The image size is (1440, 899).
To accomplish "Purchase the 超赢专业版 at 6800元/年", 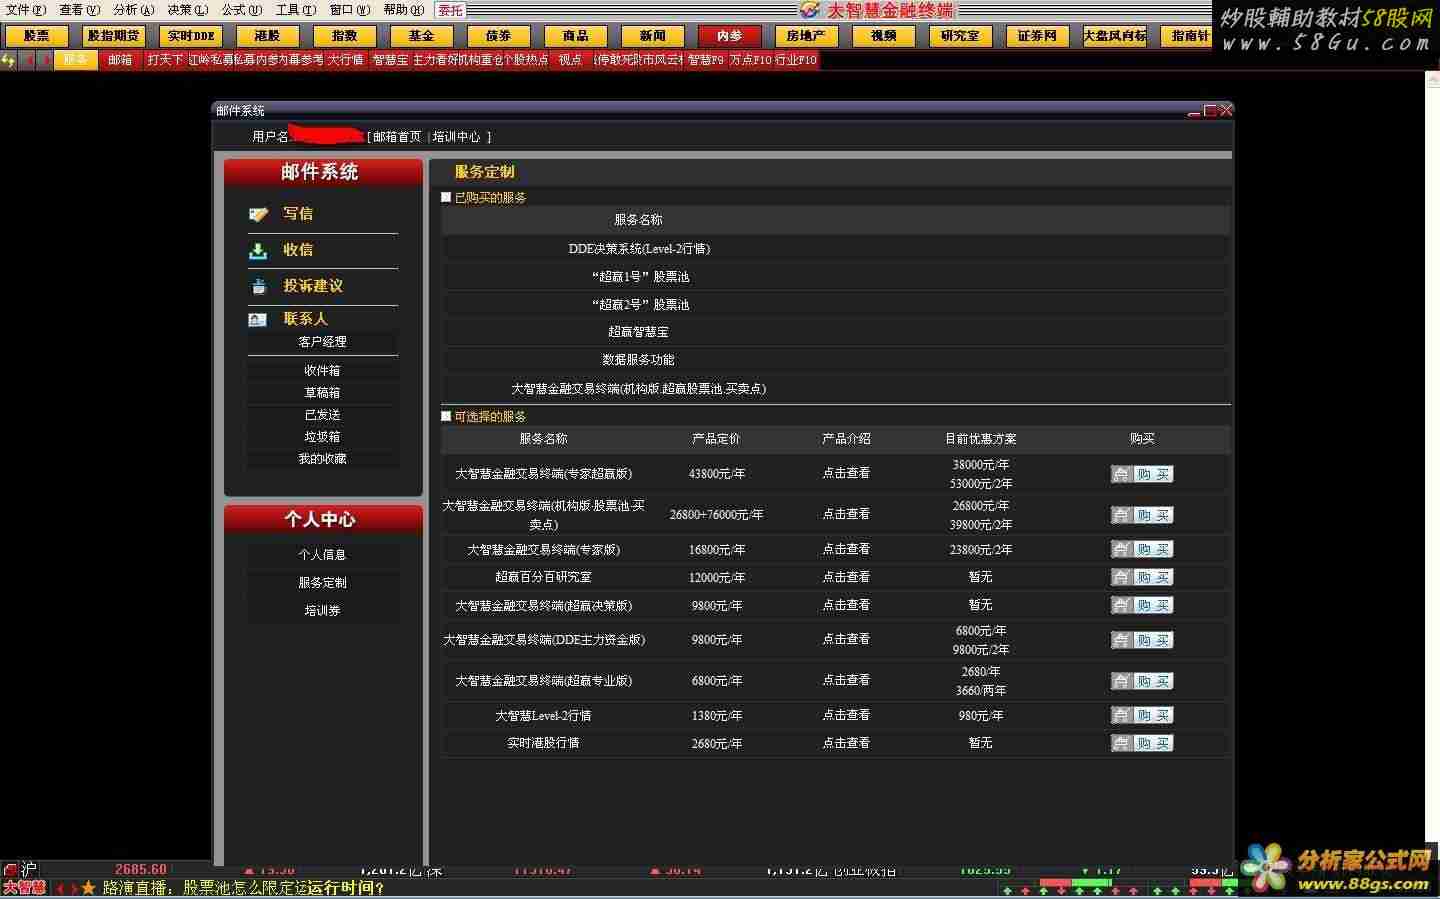I will 1142,681.
